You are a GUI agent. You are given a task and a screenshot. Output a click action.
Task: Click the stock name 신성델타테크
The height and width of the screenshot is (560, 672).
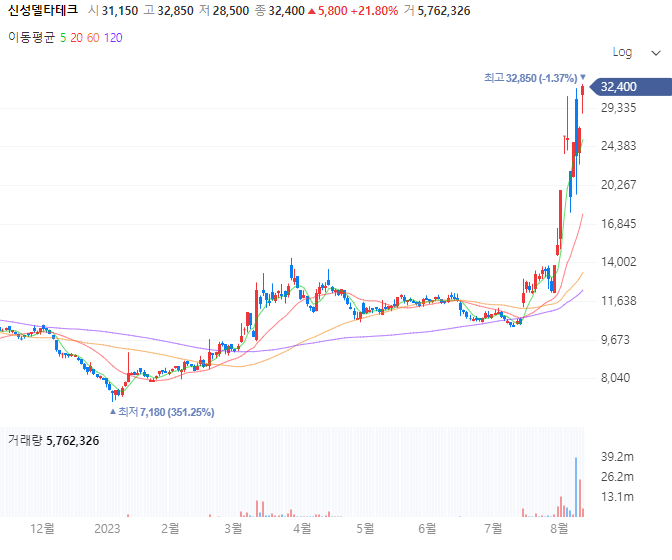point(43,10)
